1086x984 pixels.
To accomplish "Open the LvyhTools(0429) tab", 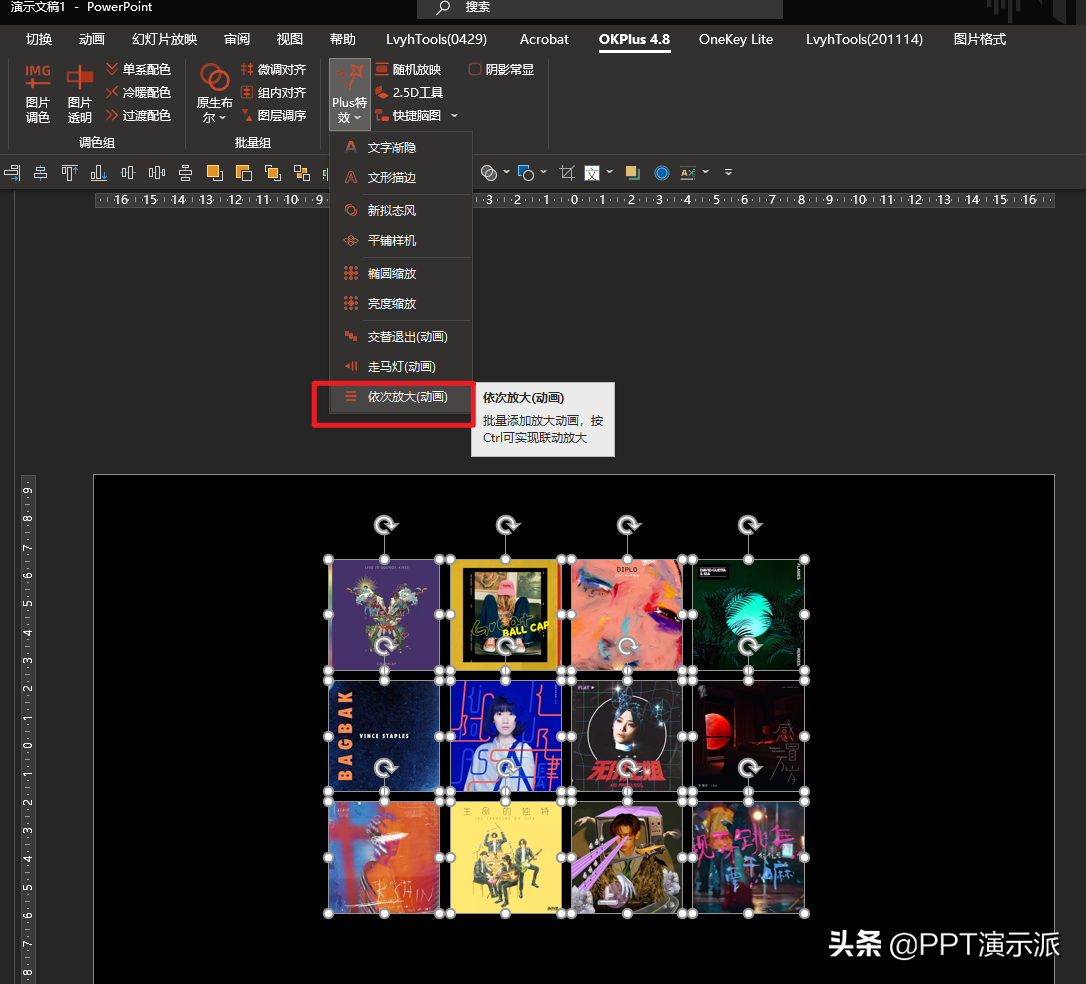I will (436, 39).
